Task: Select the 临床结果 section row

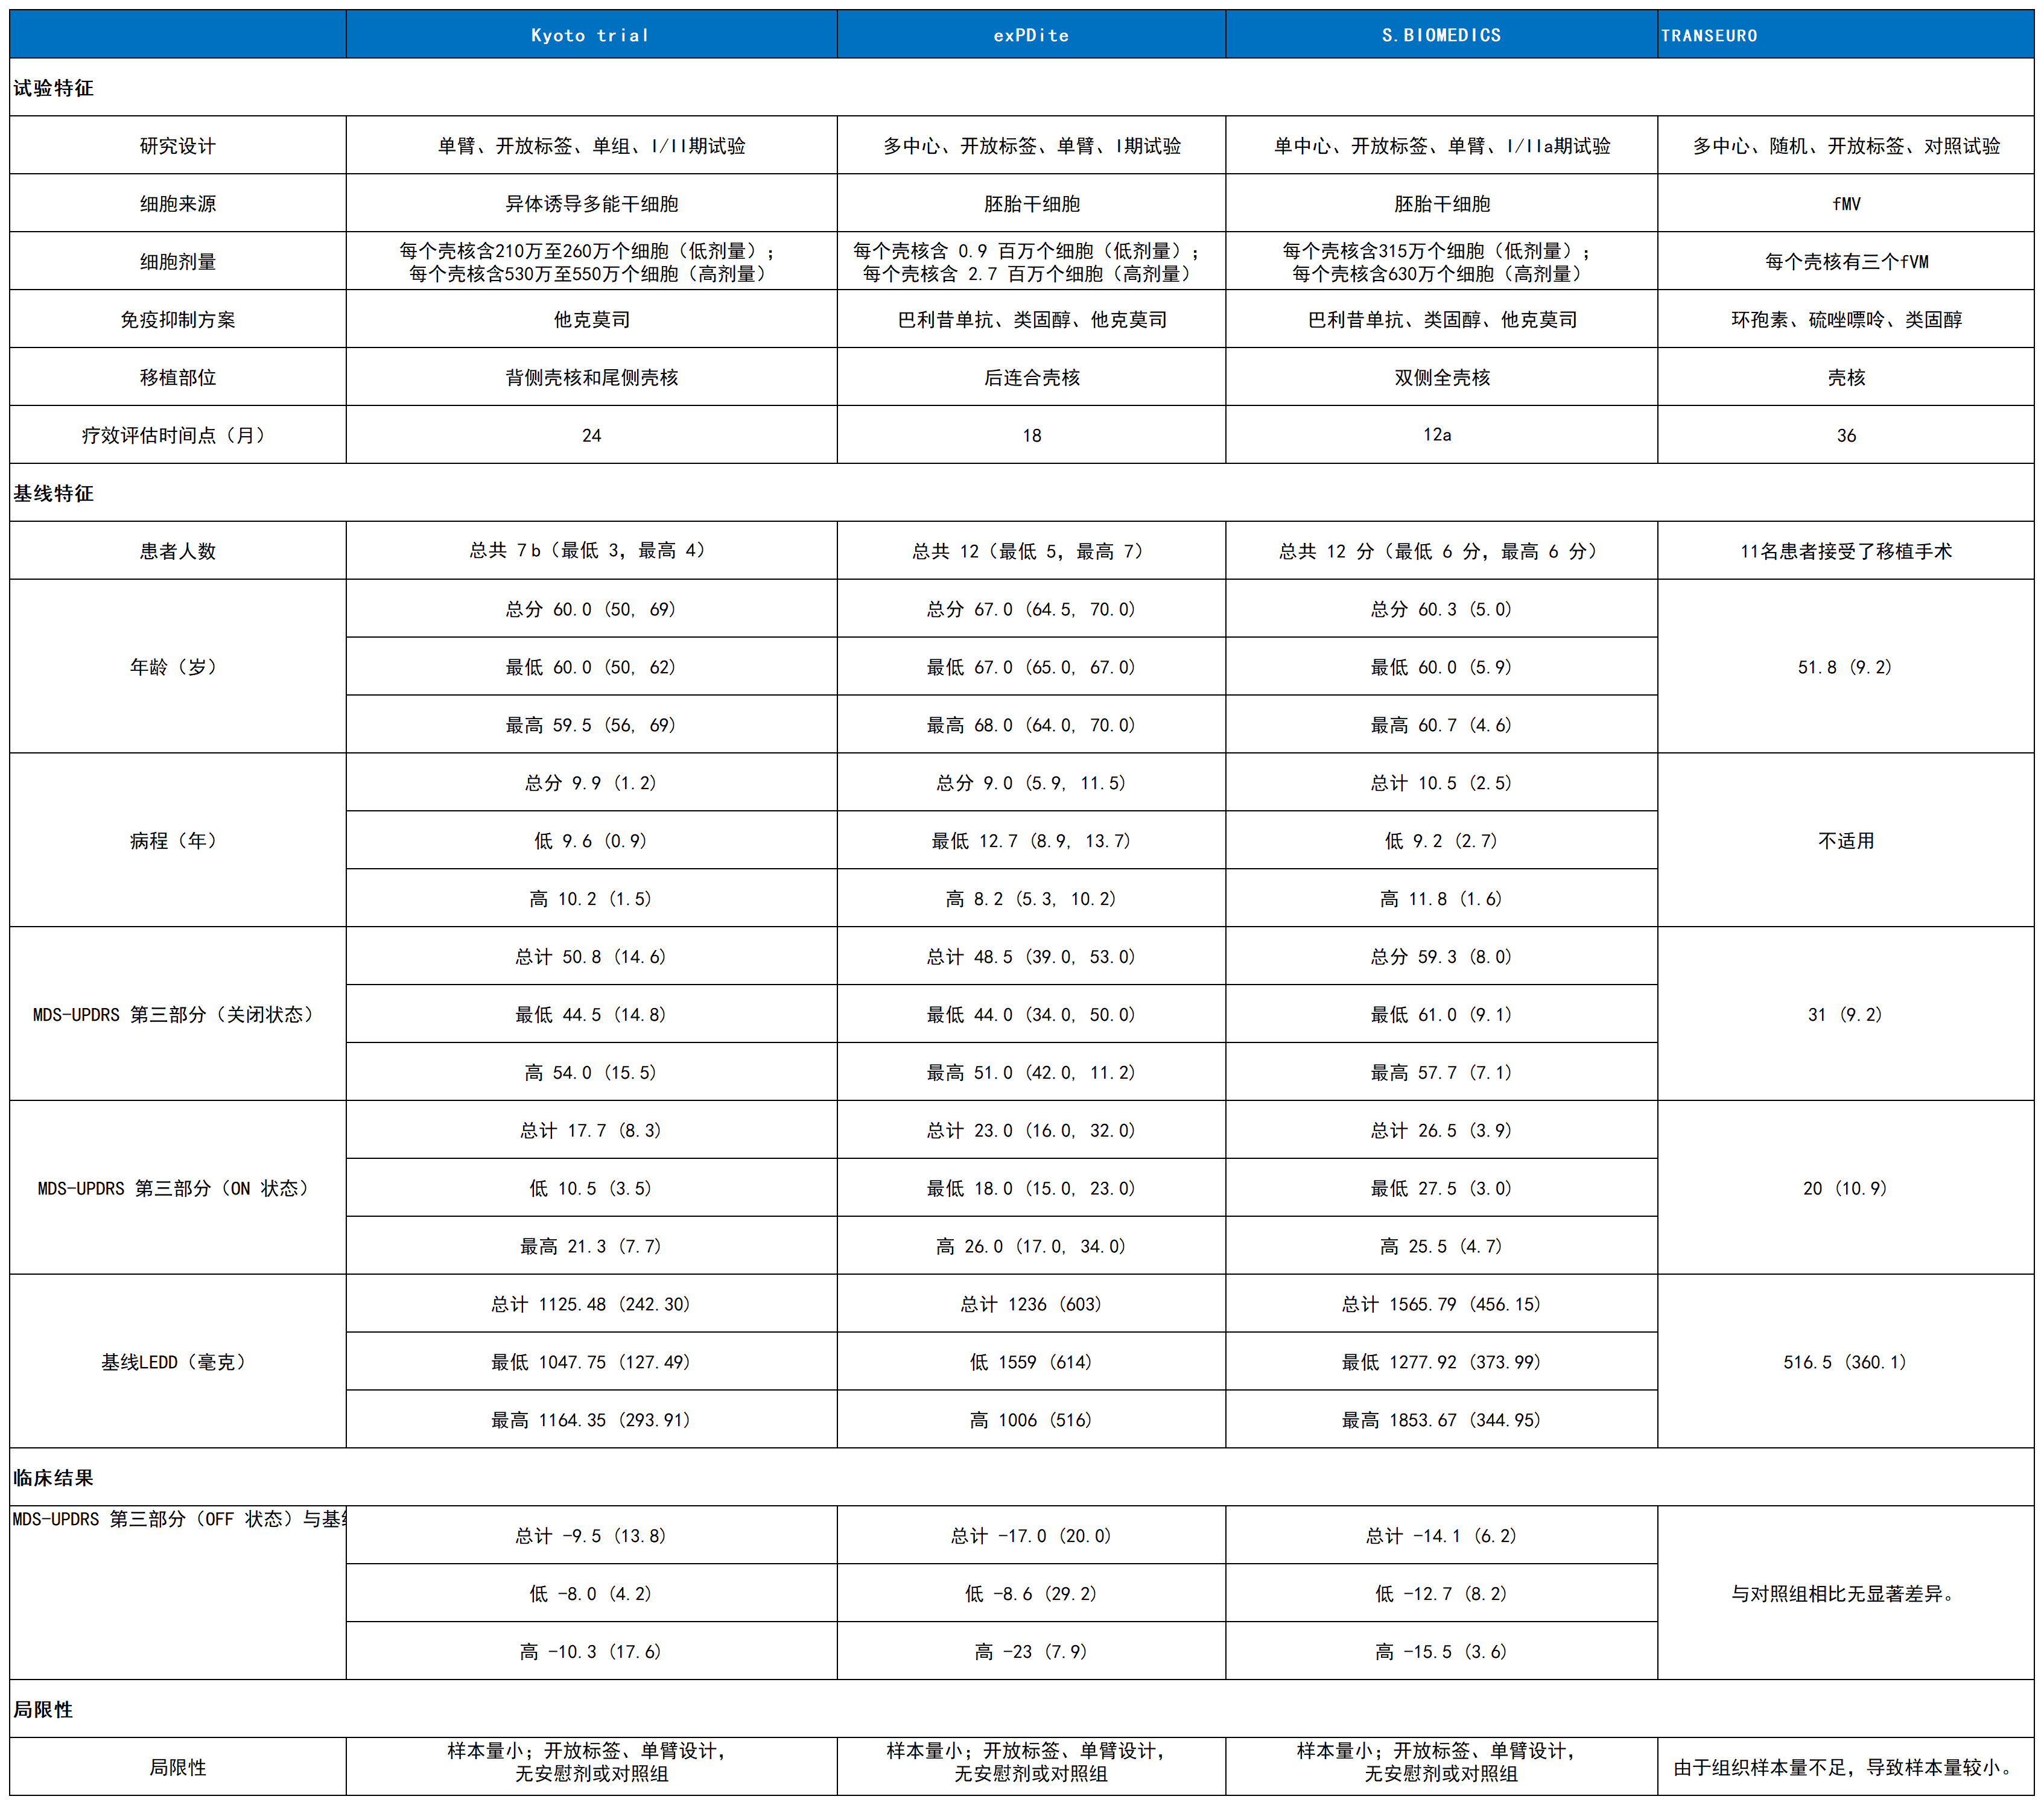Action: click(1021, 1478)
